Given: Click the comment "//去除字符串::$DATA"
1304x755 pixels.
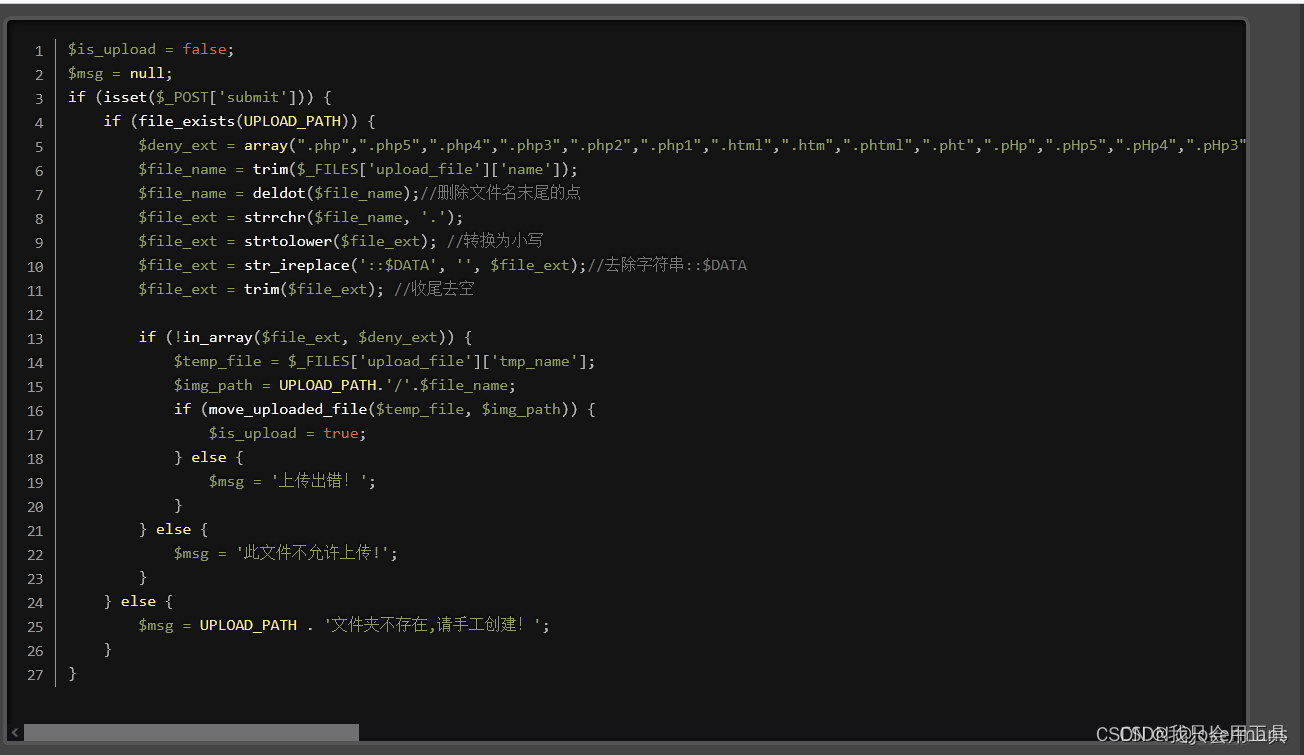Looking at the screenshot, I should coord(667,265).
